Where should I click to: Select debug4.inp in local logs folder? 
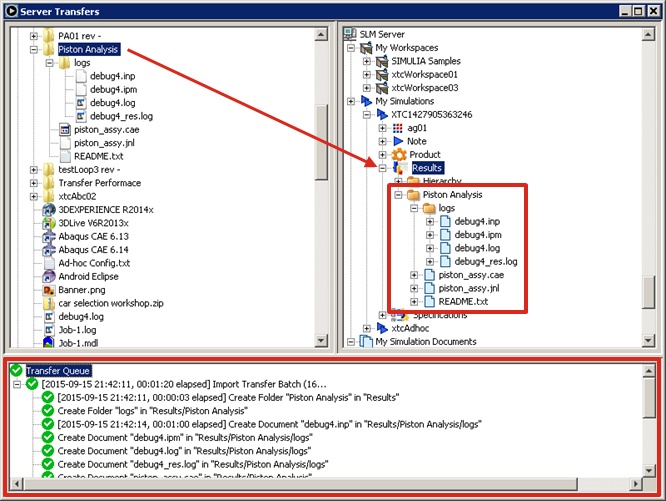113,76
